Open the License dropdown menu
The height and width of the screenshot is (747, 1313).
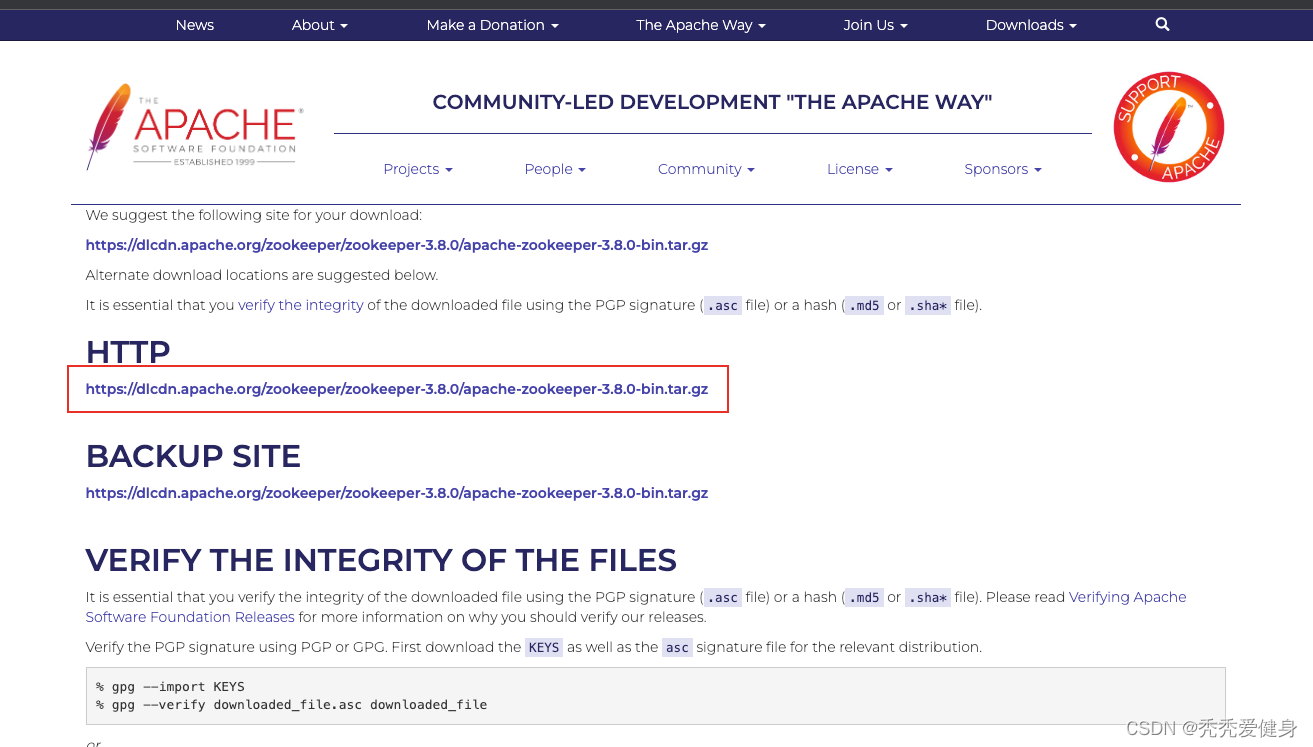point(860,169)
